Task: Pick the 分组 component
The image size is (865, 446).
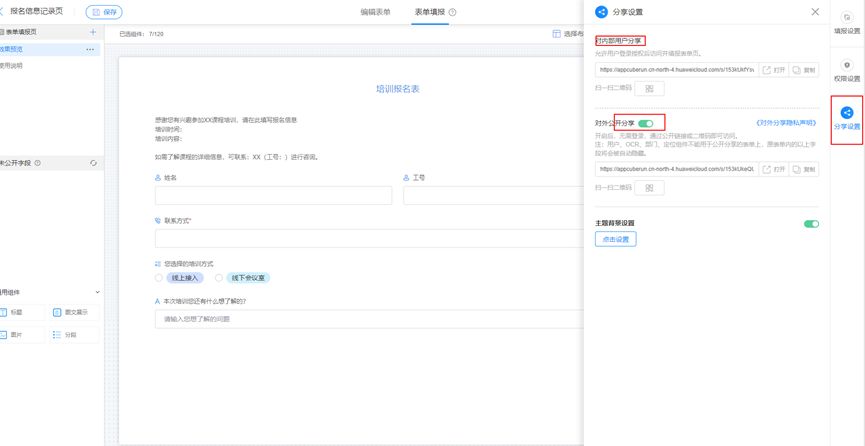Action: pyautogui.click(x=74, y=334)
